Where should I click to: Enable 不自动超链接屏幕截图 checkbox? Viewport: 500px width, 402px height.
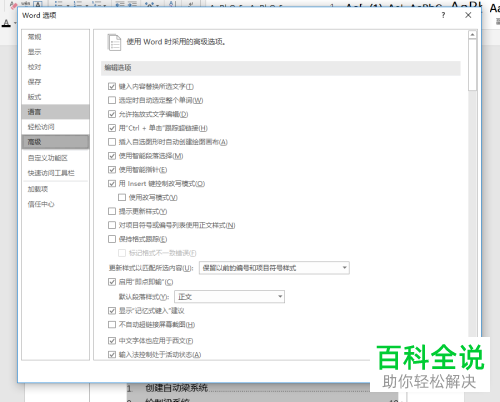tap(112, 325)
